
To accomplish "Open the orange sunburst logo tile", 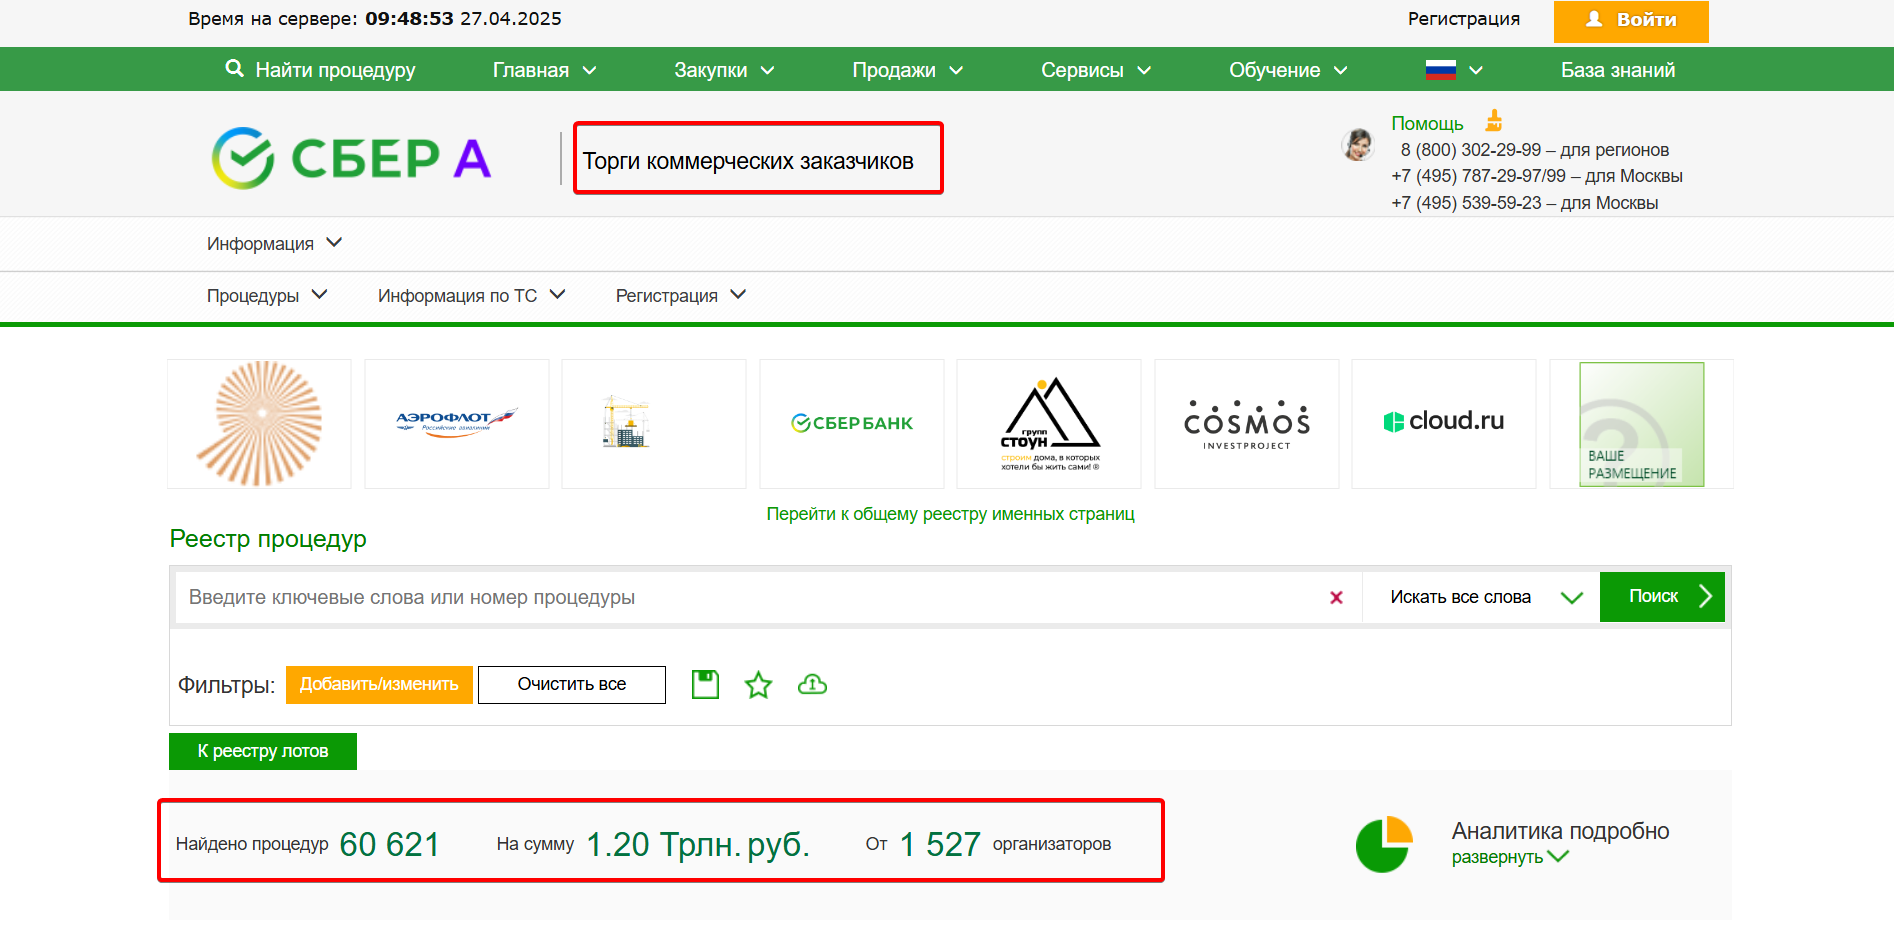I will pos(259,424).
